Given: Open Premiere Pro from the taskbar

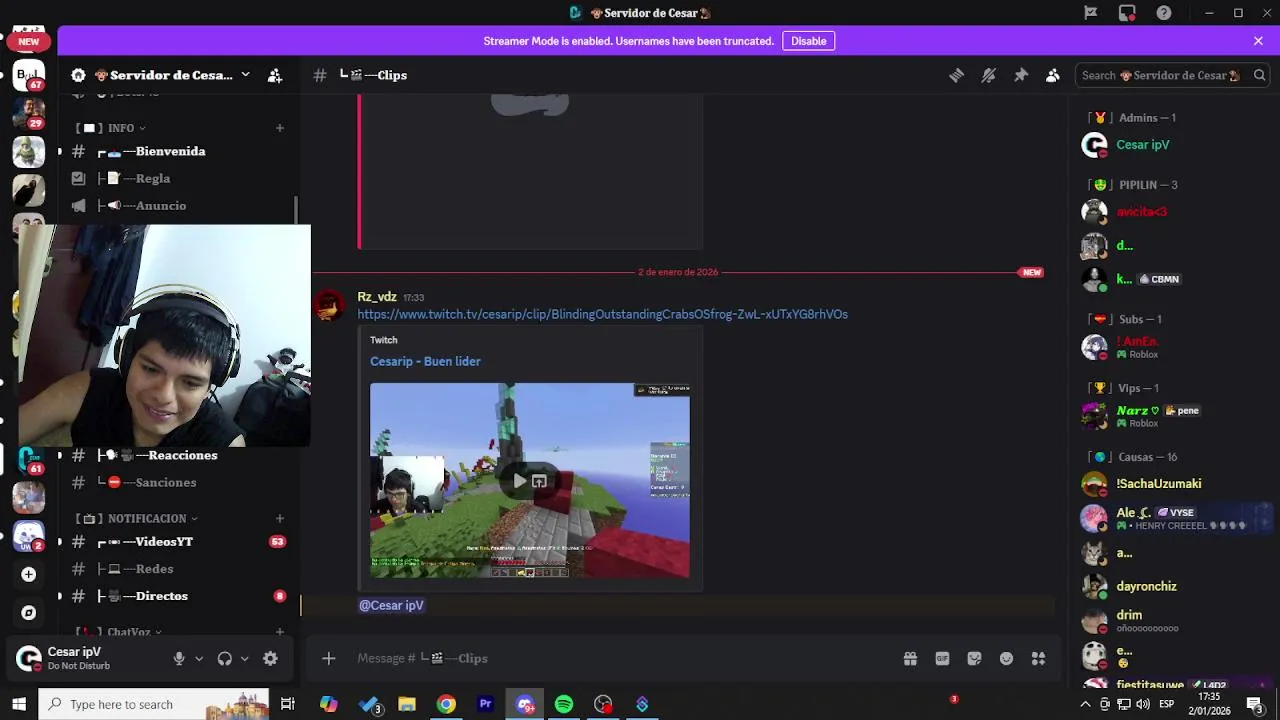Looking at the screenshot, I should [485, 704].
